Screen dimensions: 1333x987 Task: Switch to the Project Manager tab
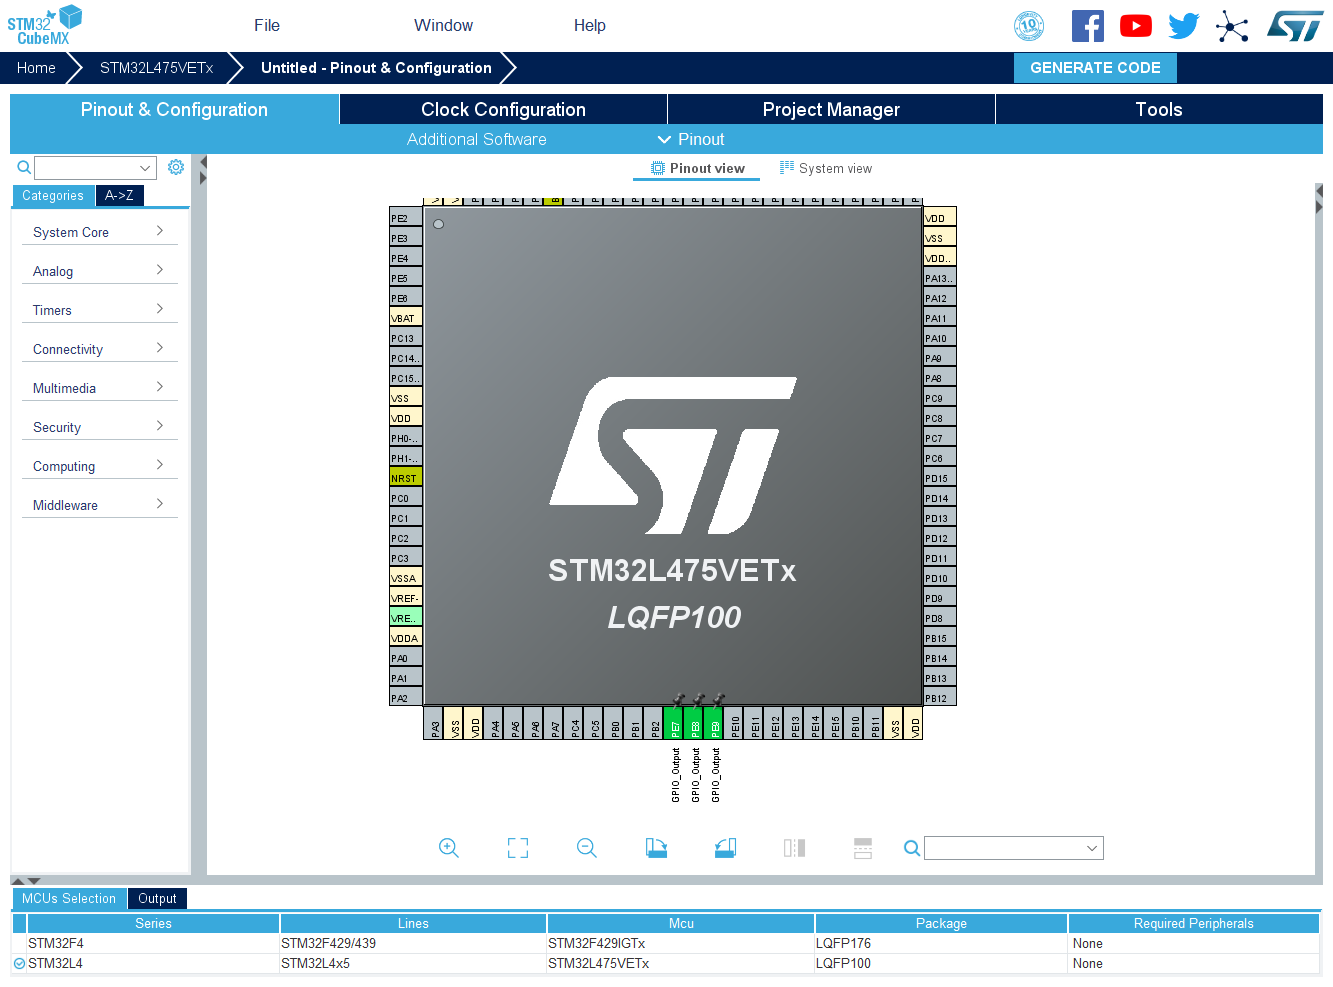click(x=831, y=109)
